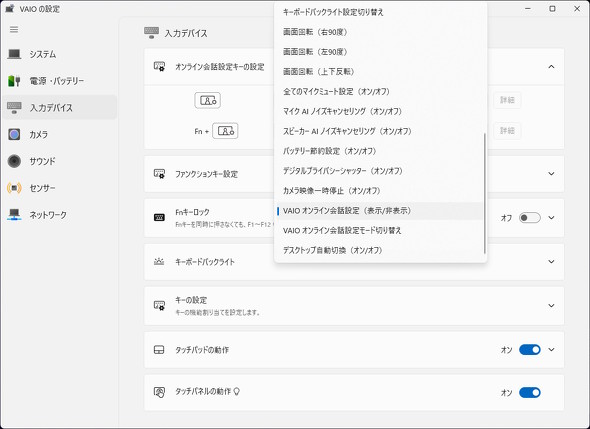Screen dimensions: 590x429
Task: Open the hamburger navigation menu
Action: tap(14, 29)
